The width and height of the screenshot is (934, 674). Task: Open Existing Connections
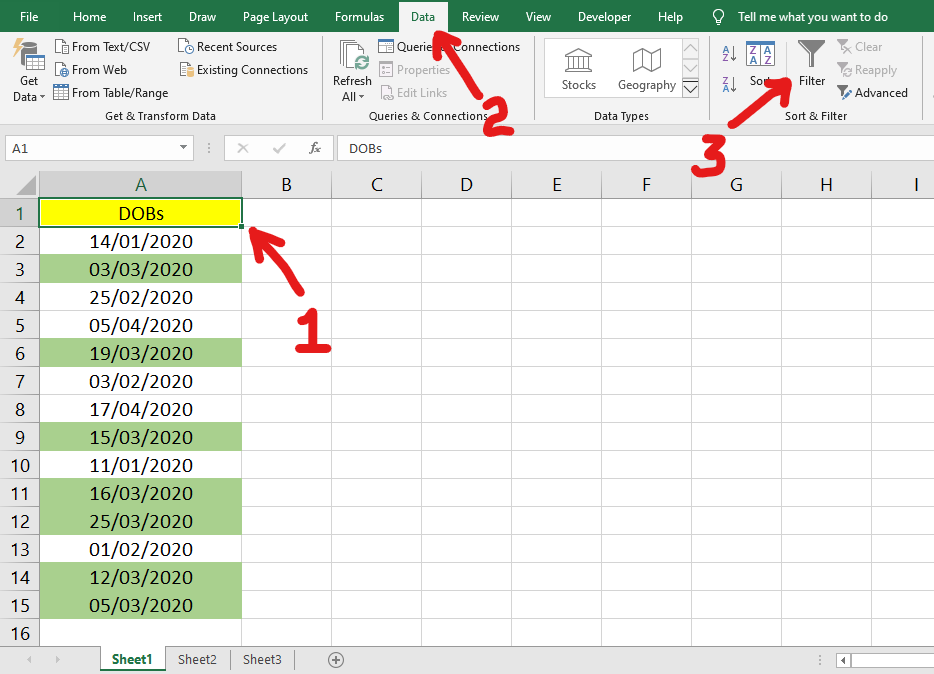[x=244, y=70]
